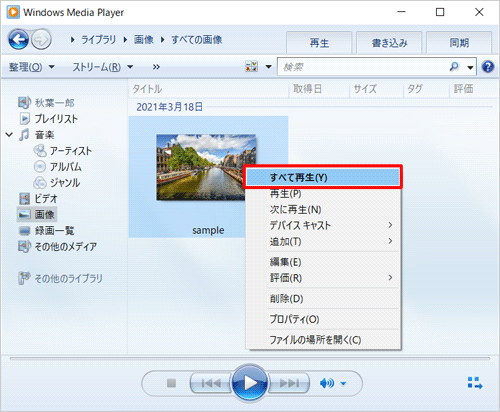Screen dimensions: 500x412
Task: Go back with the blue back arrow
Action: click(x=18, y=39)
